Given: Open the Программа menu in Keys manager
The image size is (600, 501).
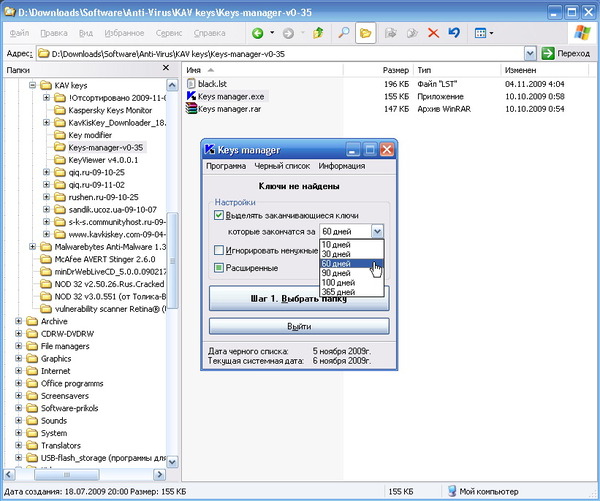Looking at the screenshot, I should point(226,166).
